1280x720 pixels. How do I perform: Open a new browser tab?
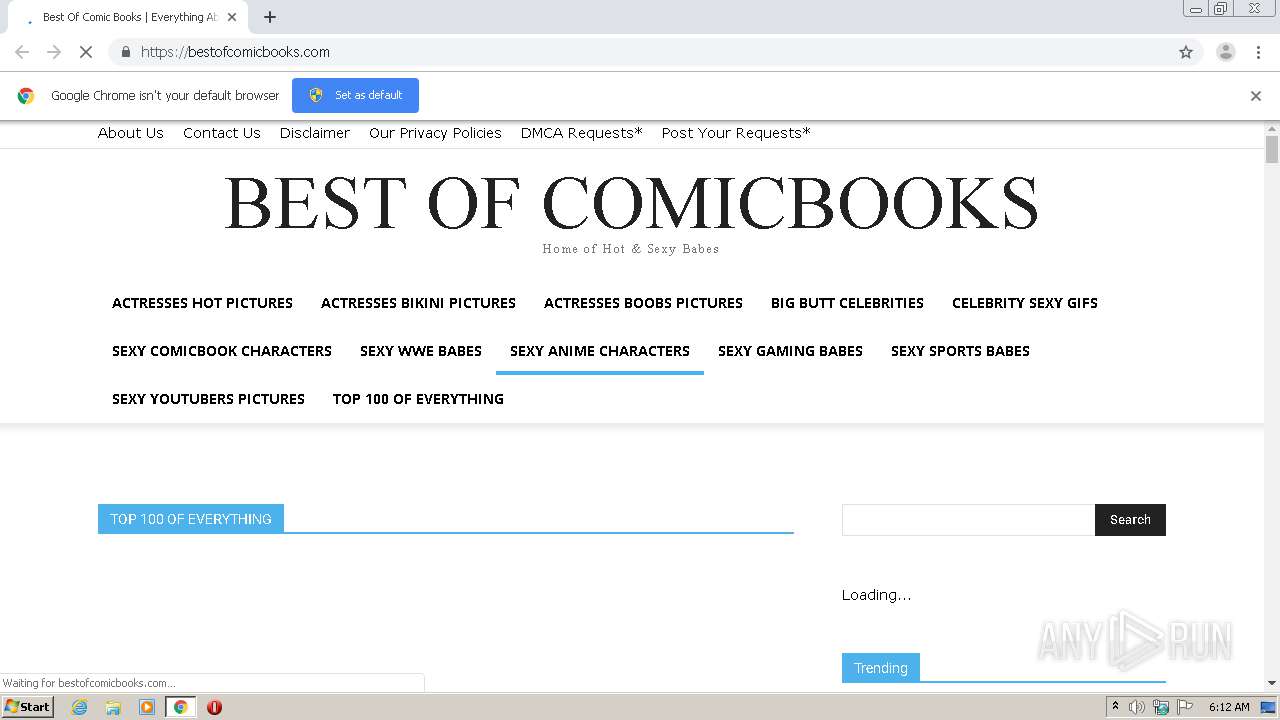point(270,17)
